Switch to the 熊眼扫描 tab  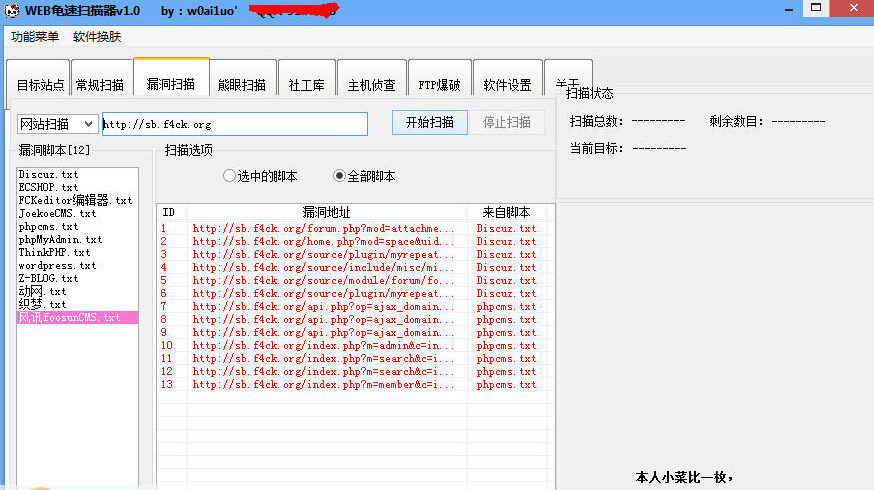click(x=242, y=84)
